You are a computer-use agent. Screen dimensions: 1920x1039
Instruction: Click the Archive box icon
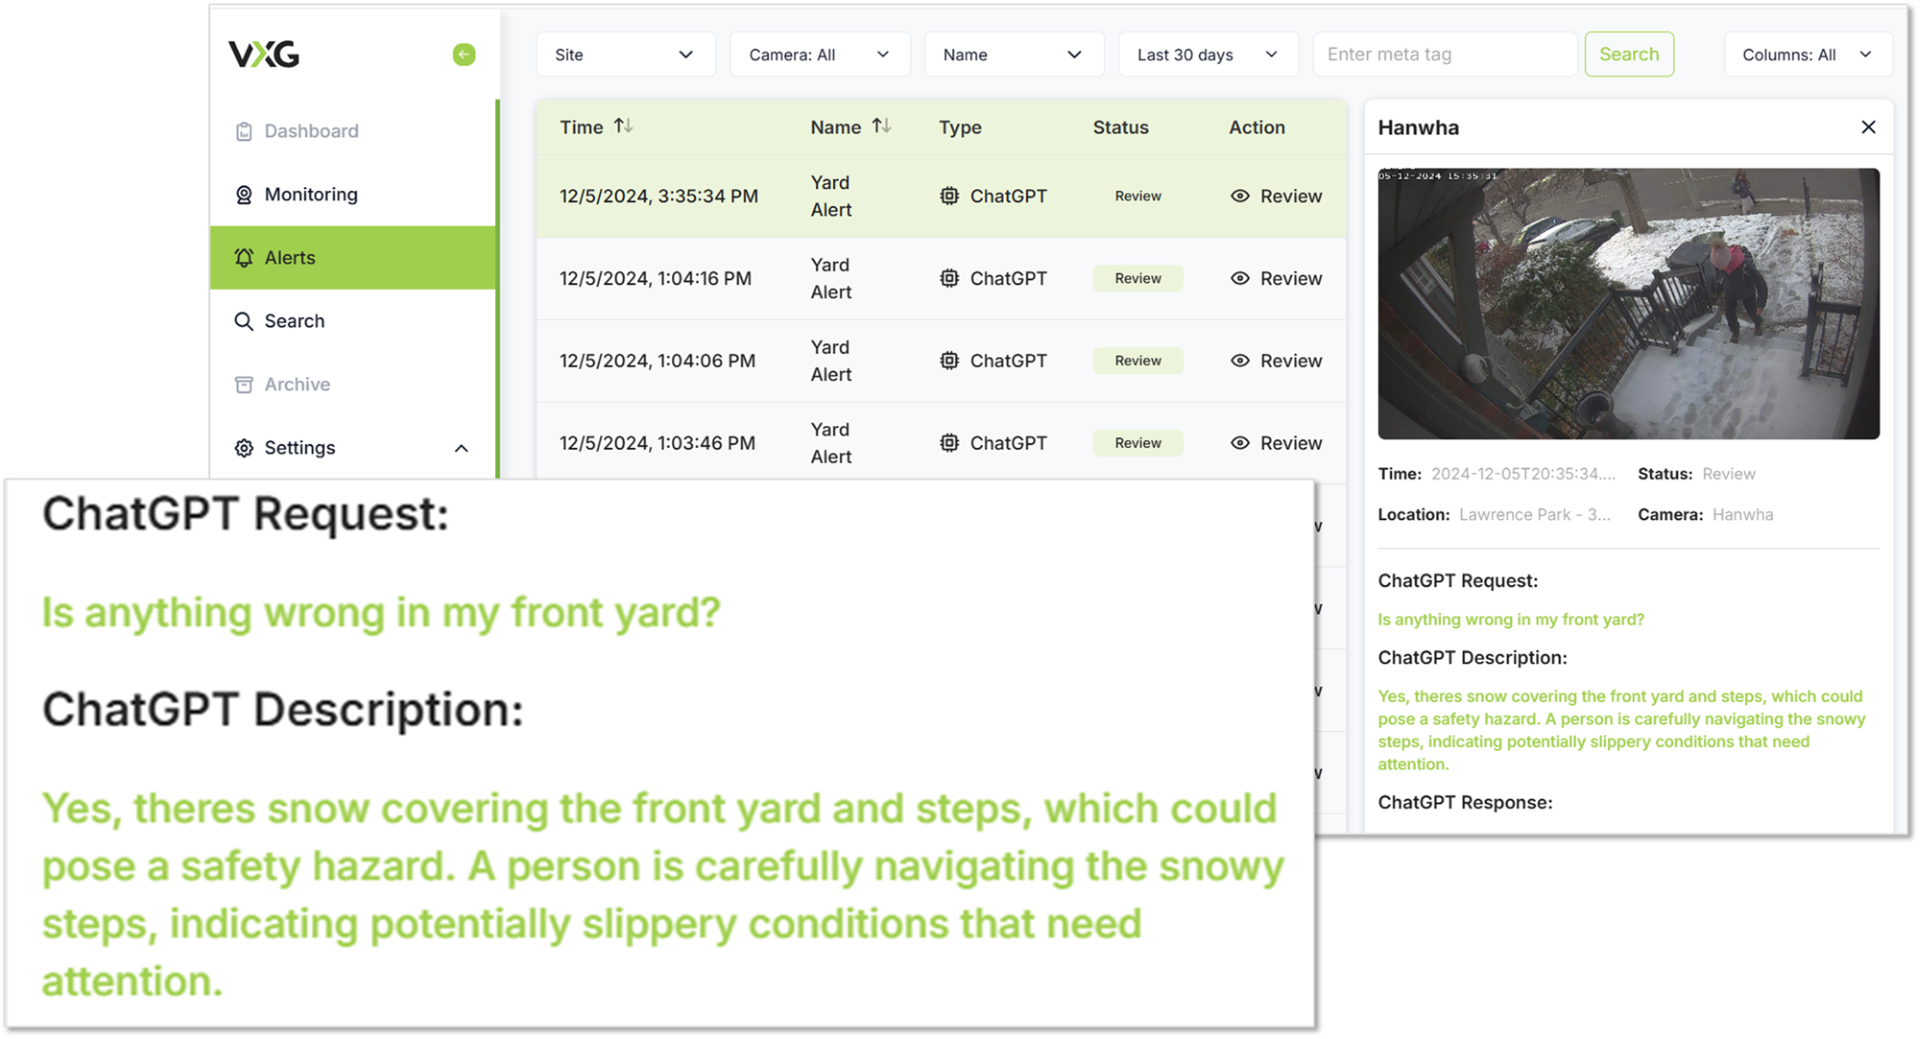tap(244, 385)
